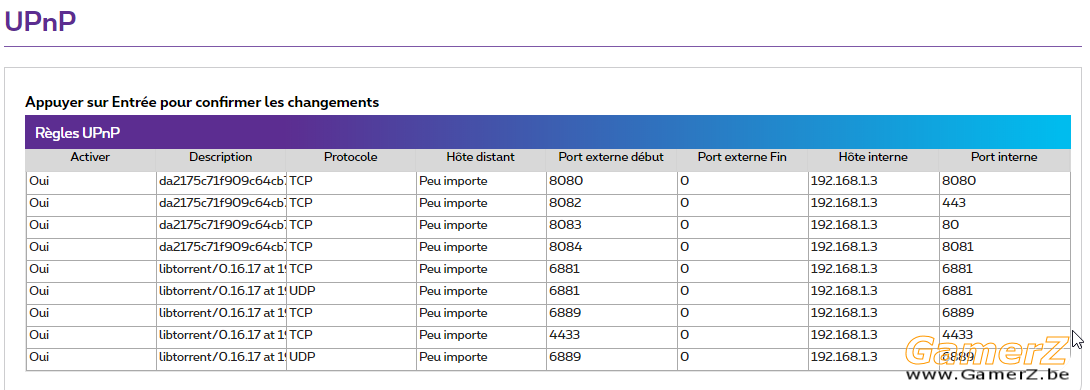Click the Port externe Fin header

tap(742, 157)
